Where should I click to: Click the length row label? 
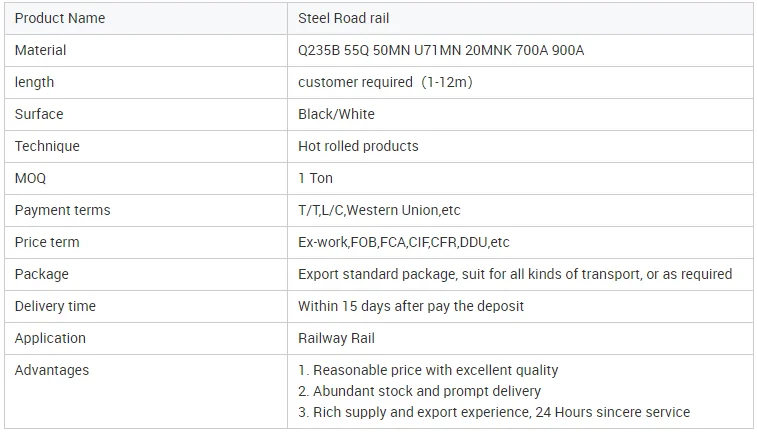tap(34, 82)
